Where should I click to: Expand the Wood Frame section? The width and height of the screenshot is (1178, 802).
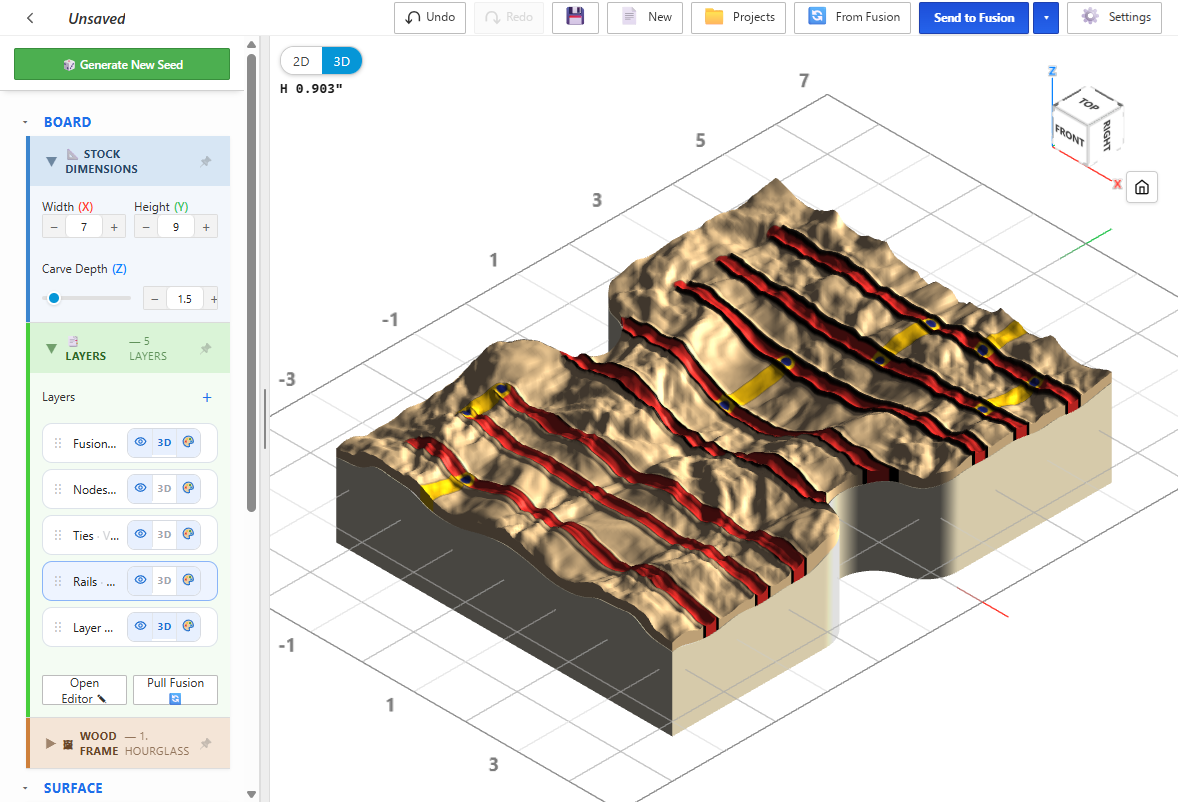coord(50,743)
